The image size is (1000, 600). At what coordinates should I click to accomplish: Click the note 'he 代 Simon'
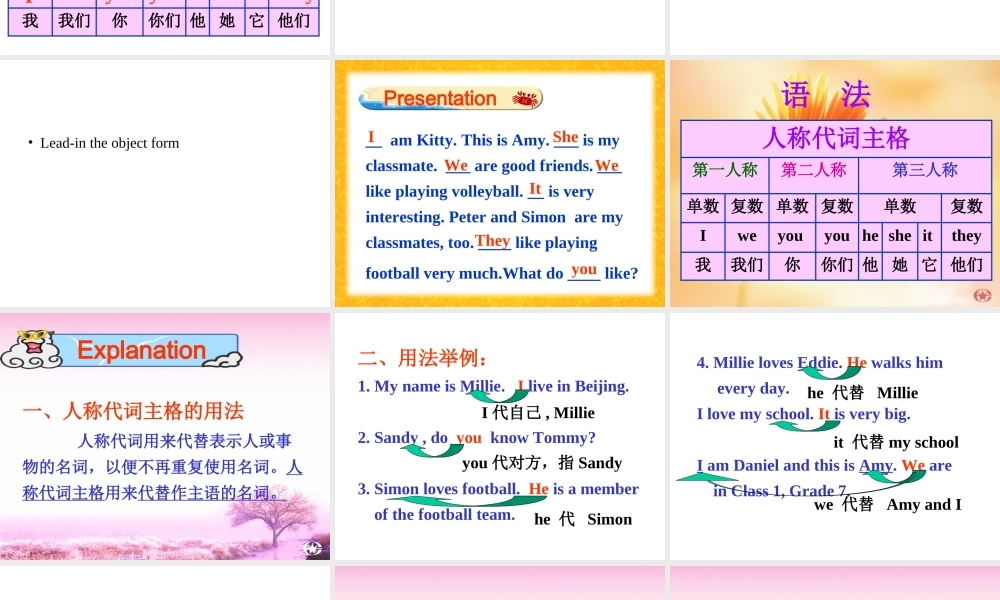[583, 519]
